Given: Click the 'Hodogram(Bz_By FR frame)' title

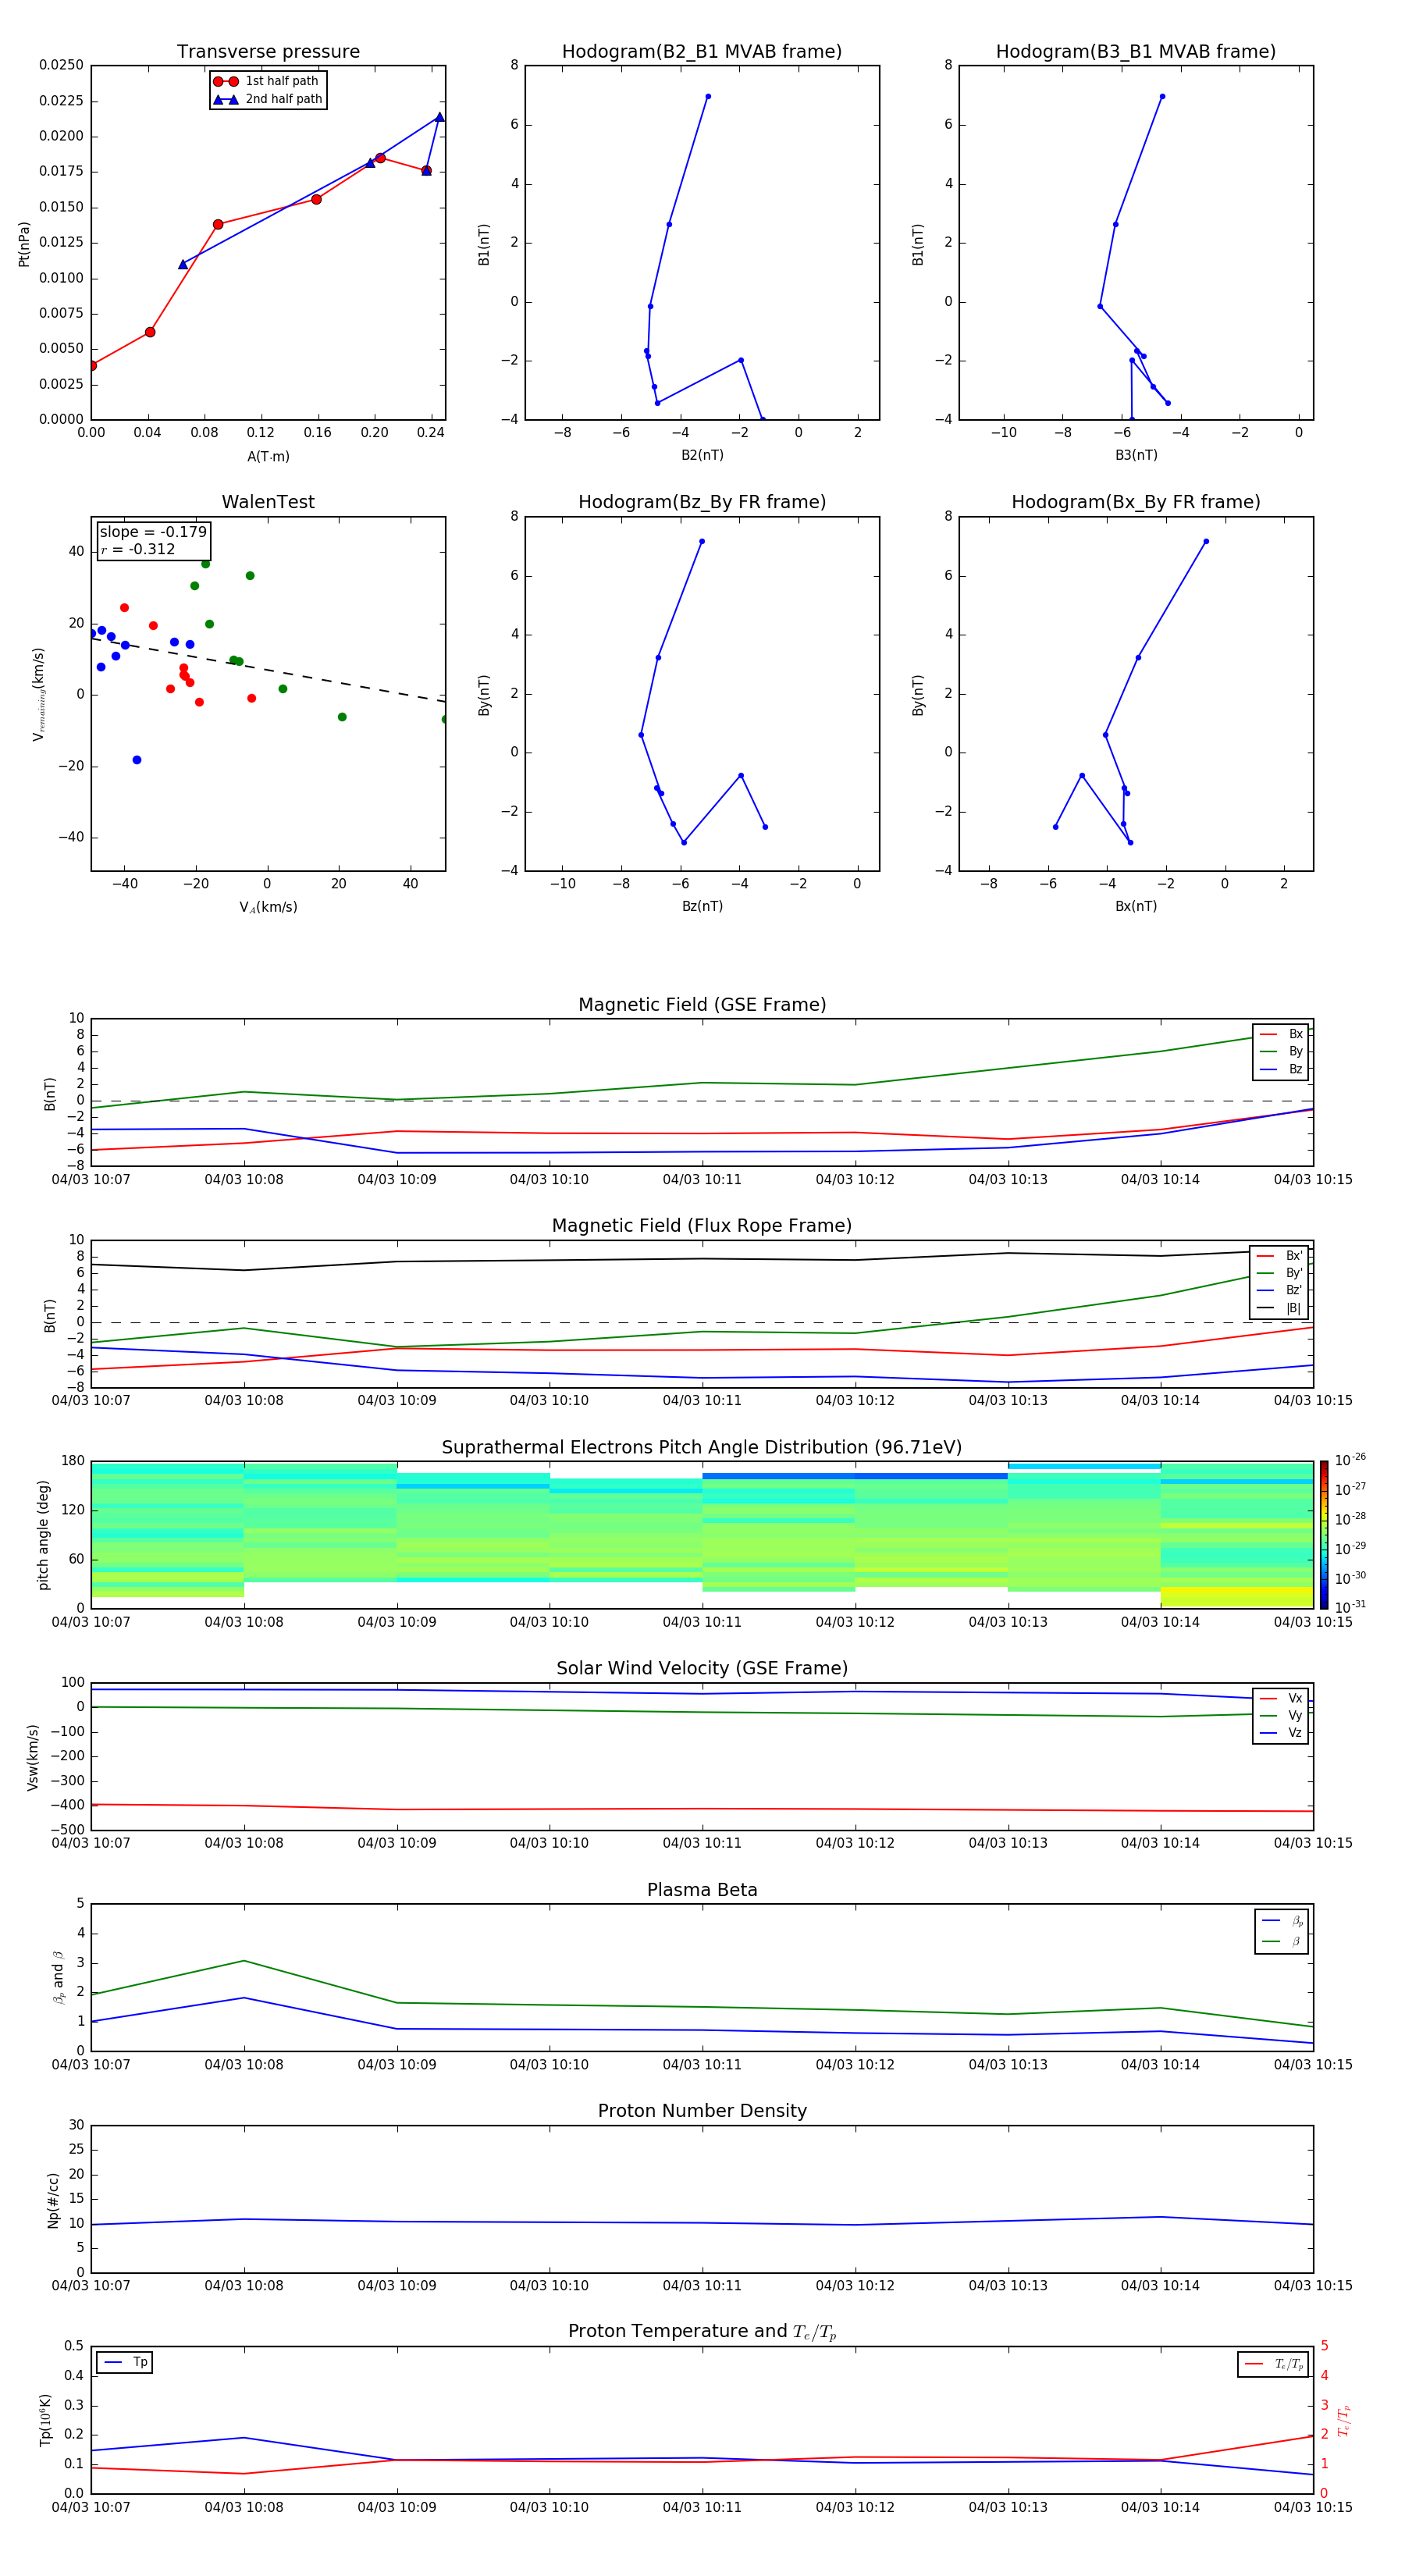Looking at the screenshot, I should pyautogui.click(x=702, y=502).
